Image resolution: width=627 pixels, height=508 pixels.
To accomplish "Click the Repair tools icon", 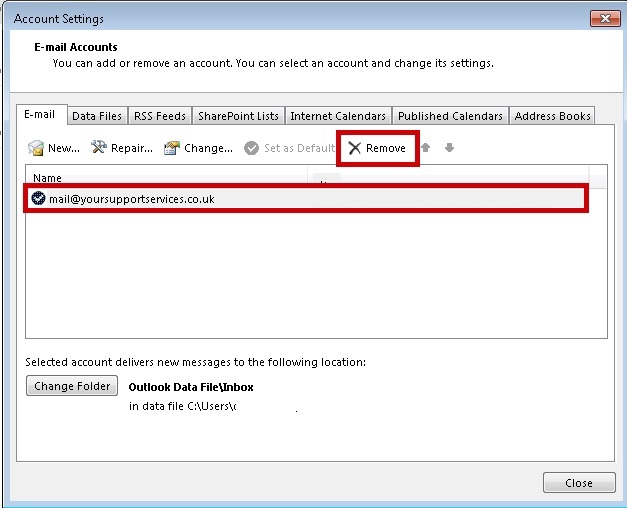I will (98, 148).
